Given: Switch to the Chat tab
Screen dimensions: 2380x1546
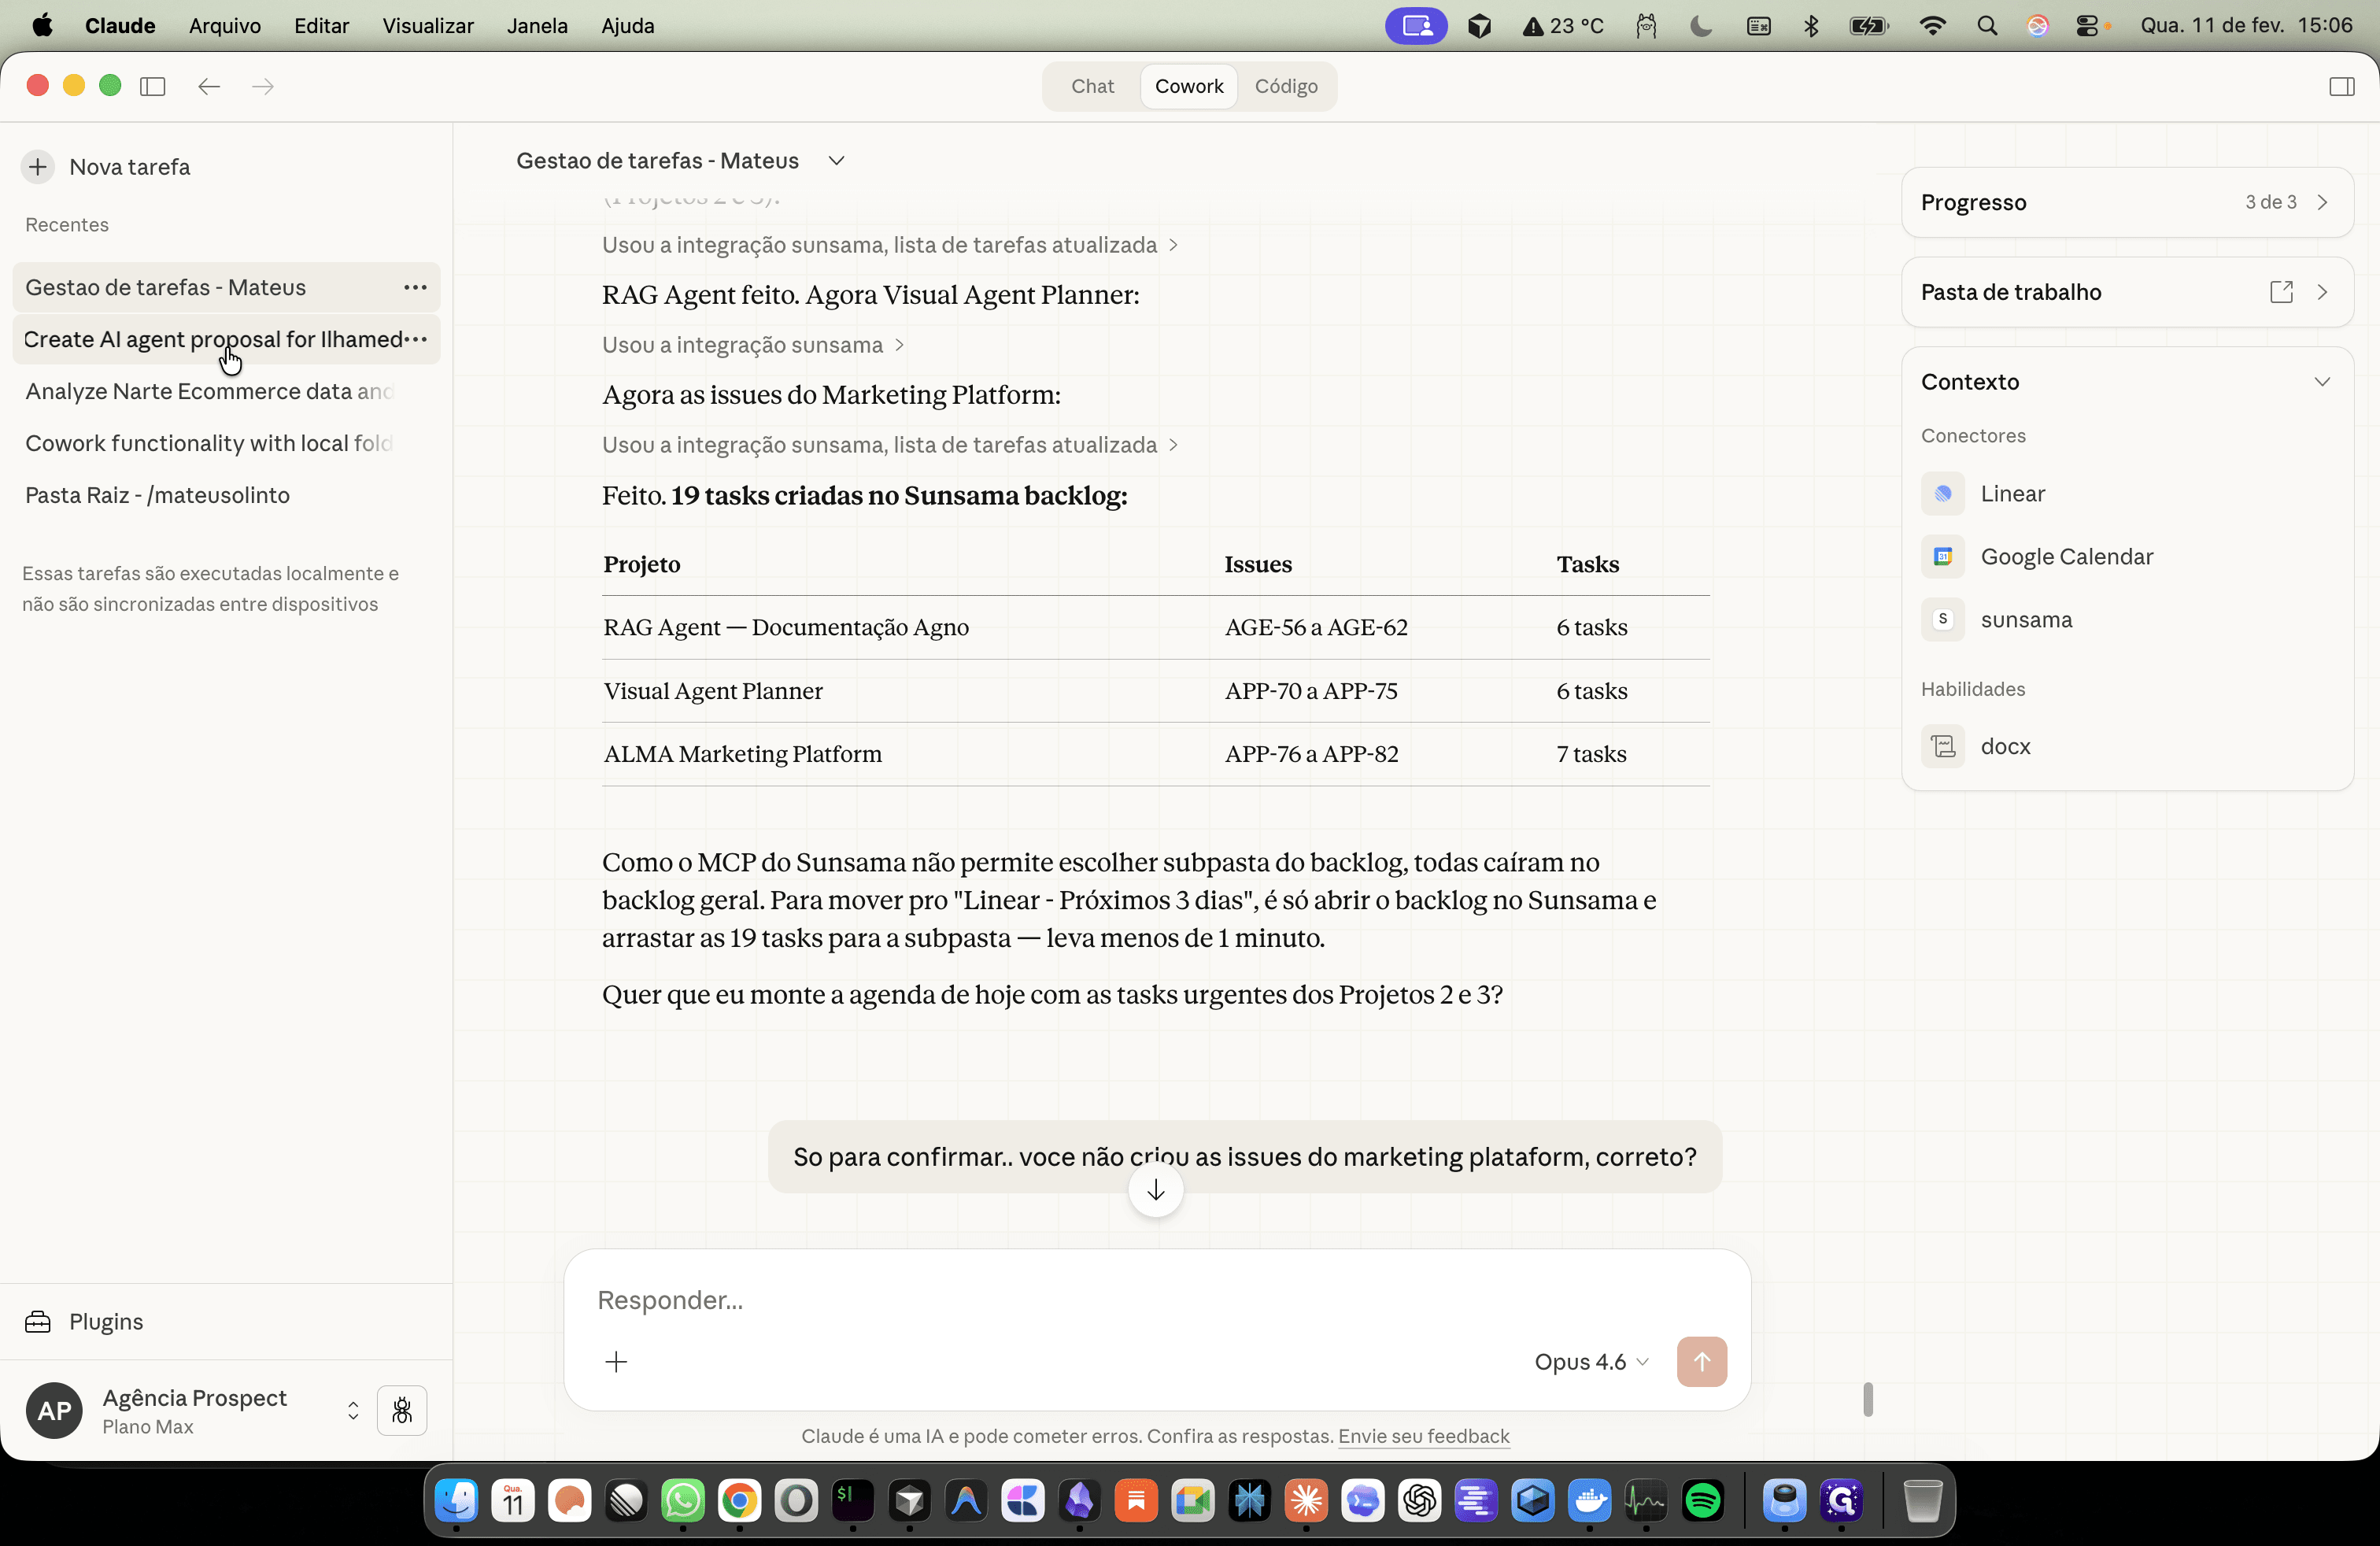Looking at the screenshot, I should [1092, 86].
